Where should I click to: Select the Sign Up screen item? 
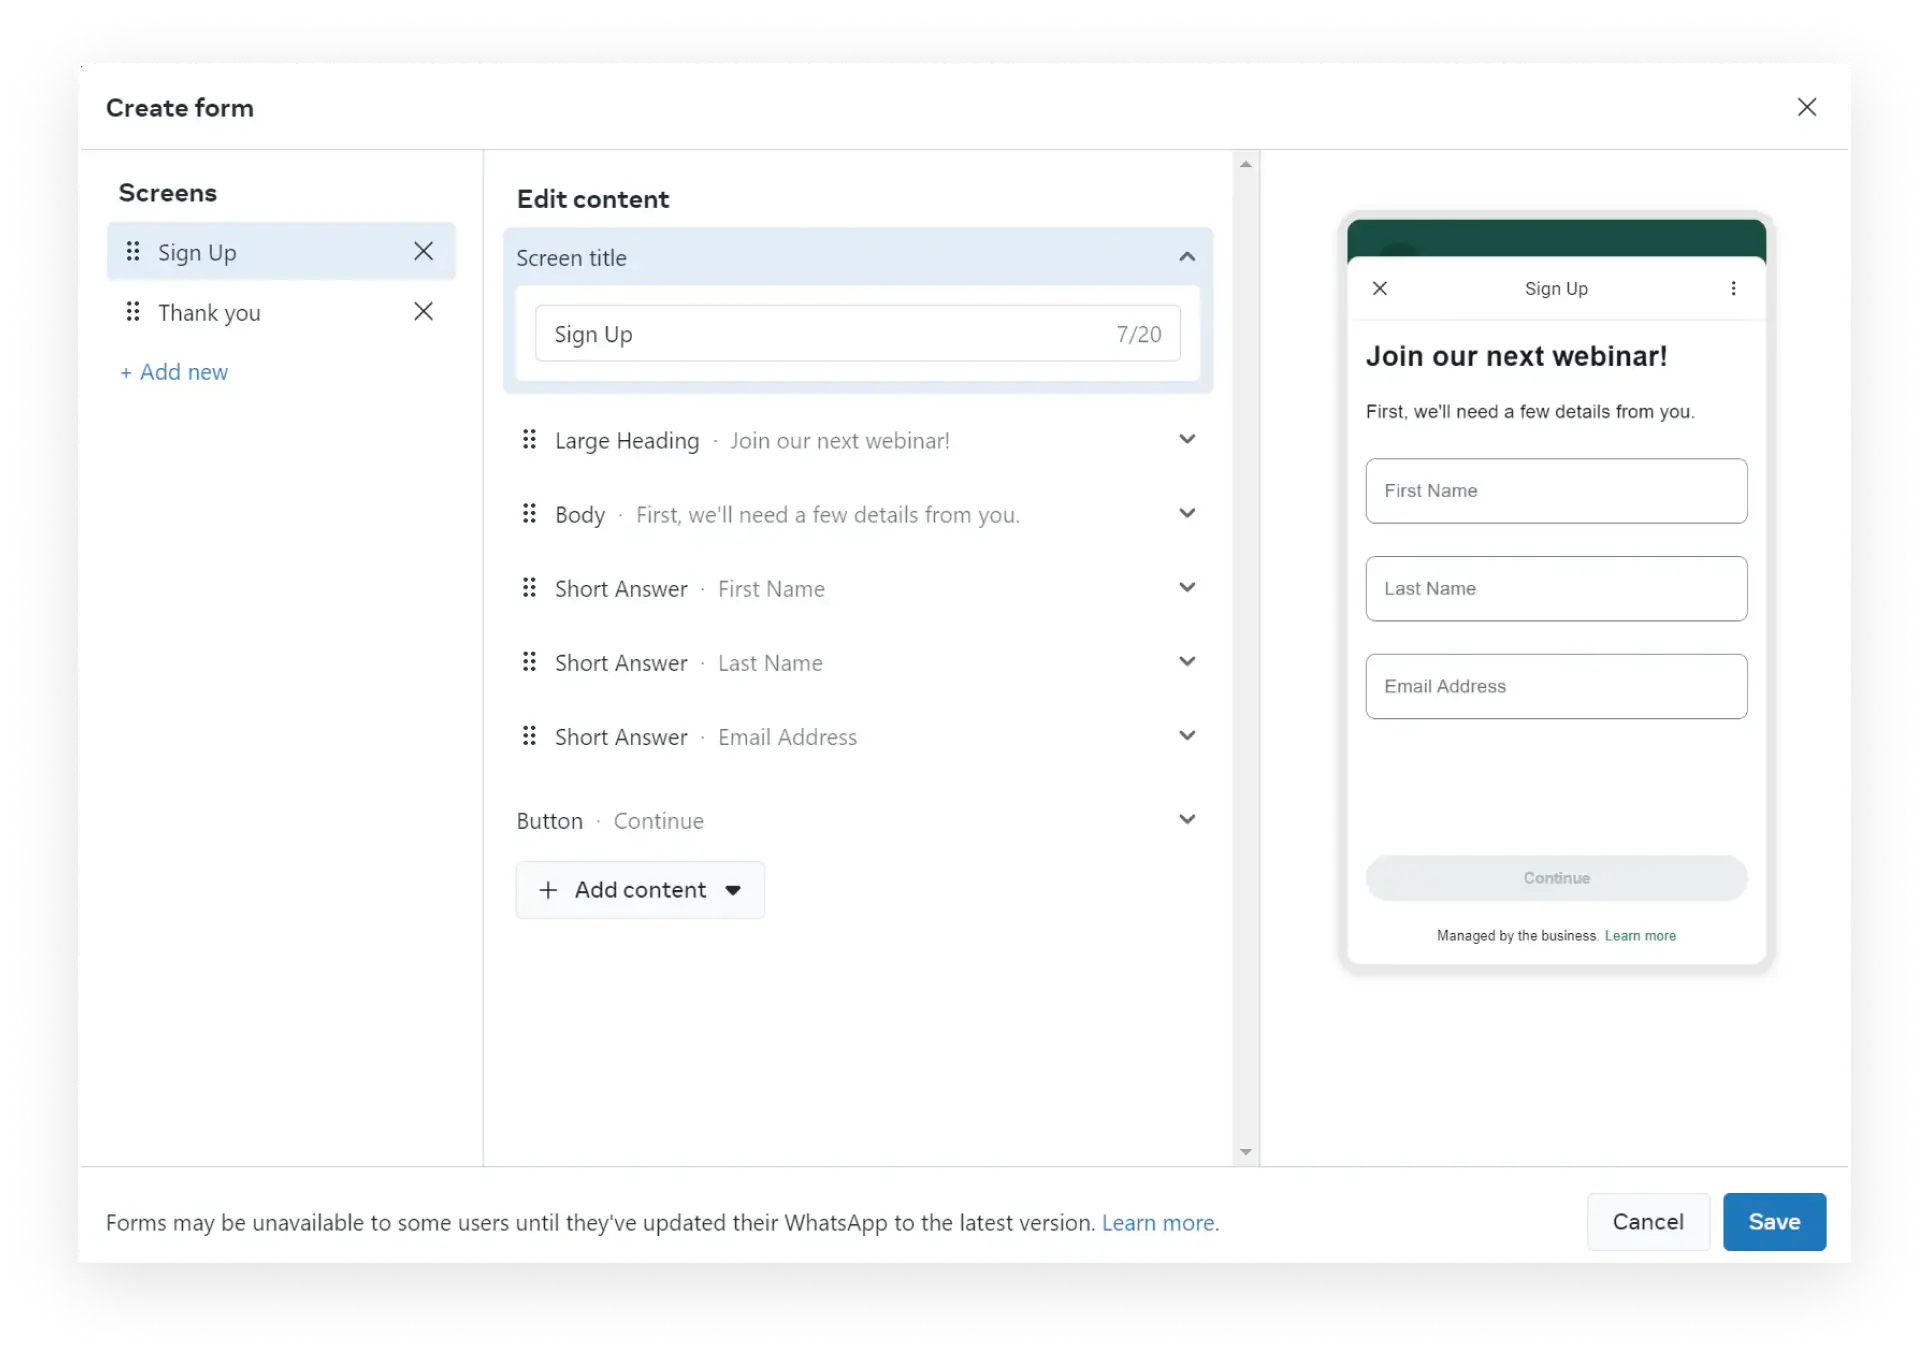pos(197,253)
